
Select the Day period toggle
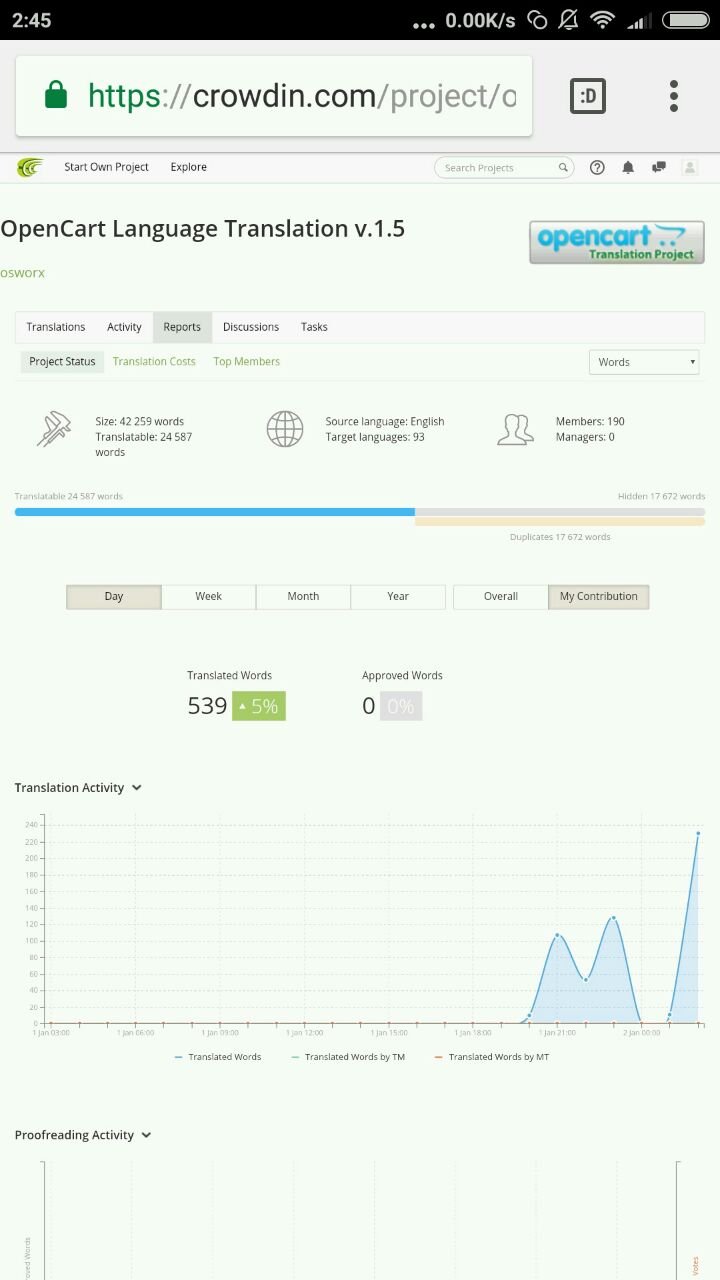pyautogui.click(x=114, y=597)
